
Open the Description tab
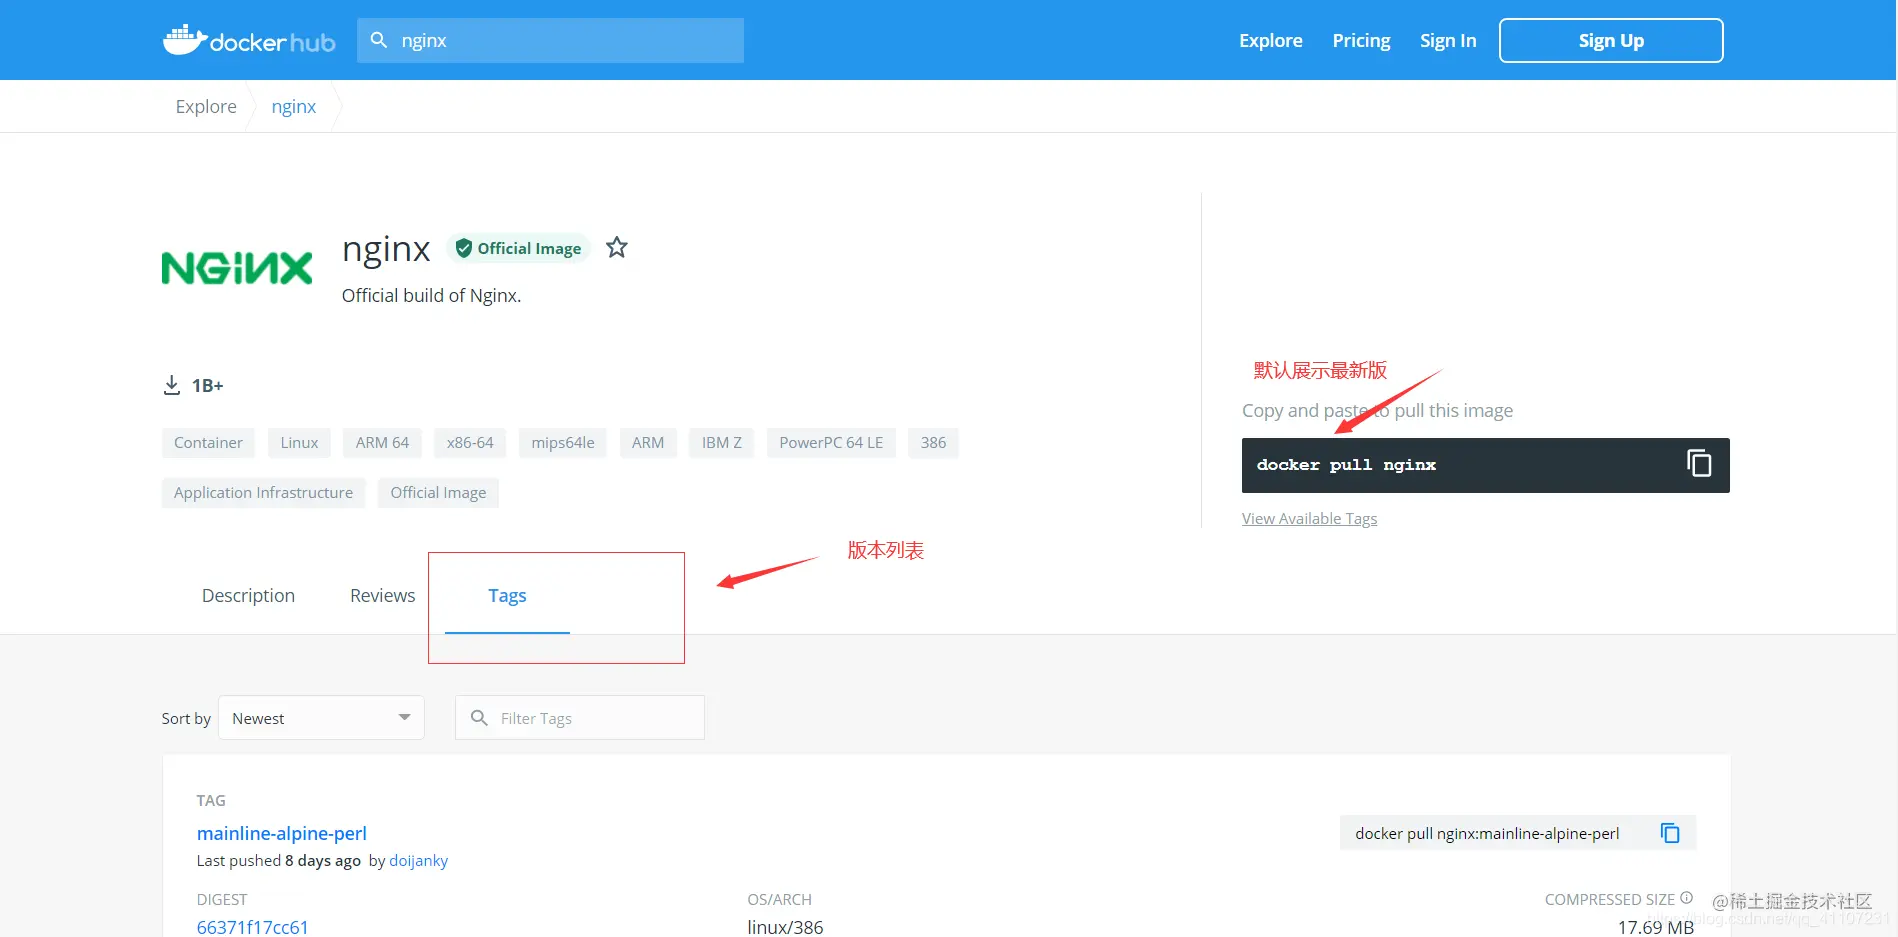tap(248, 596)
